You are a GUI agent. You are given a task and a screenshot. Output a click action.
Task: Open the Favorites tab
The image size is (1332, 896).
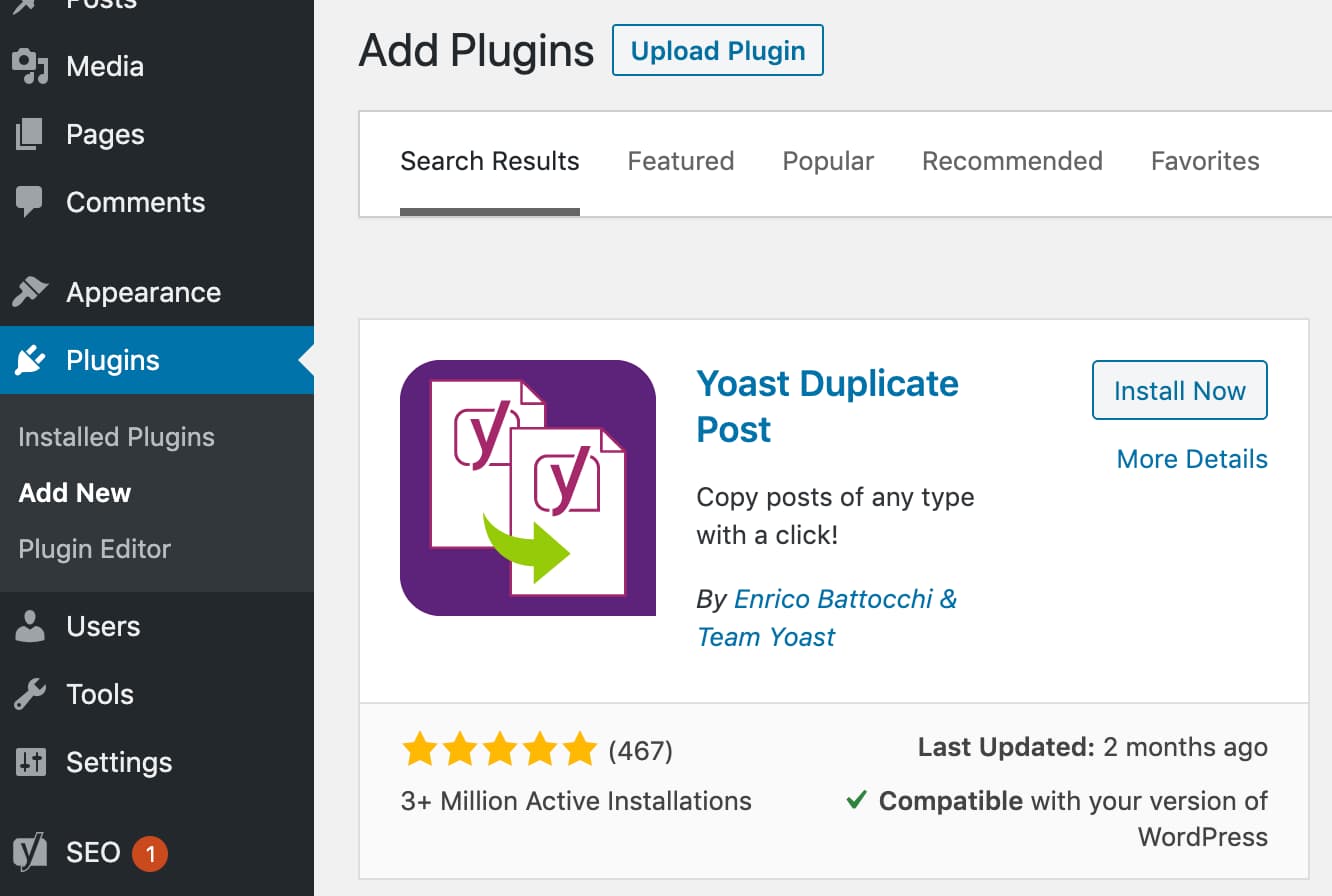click(x=1205, y=161)
